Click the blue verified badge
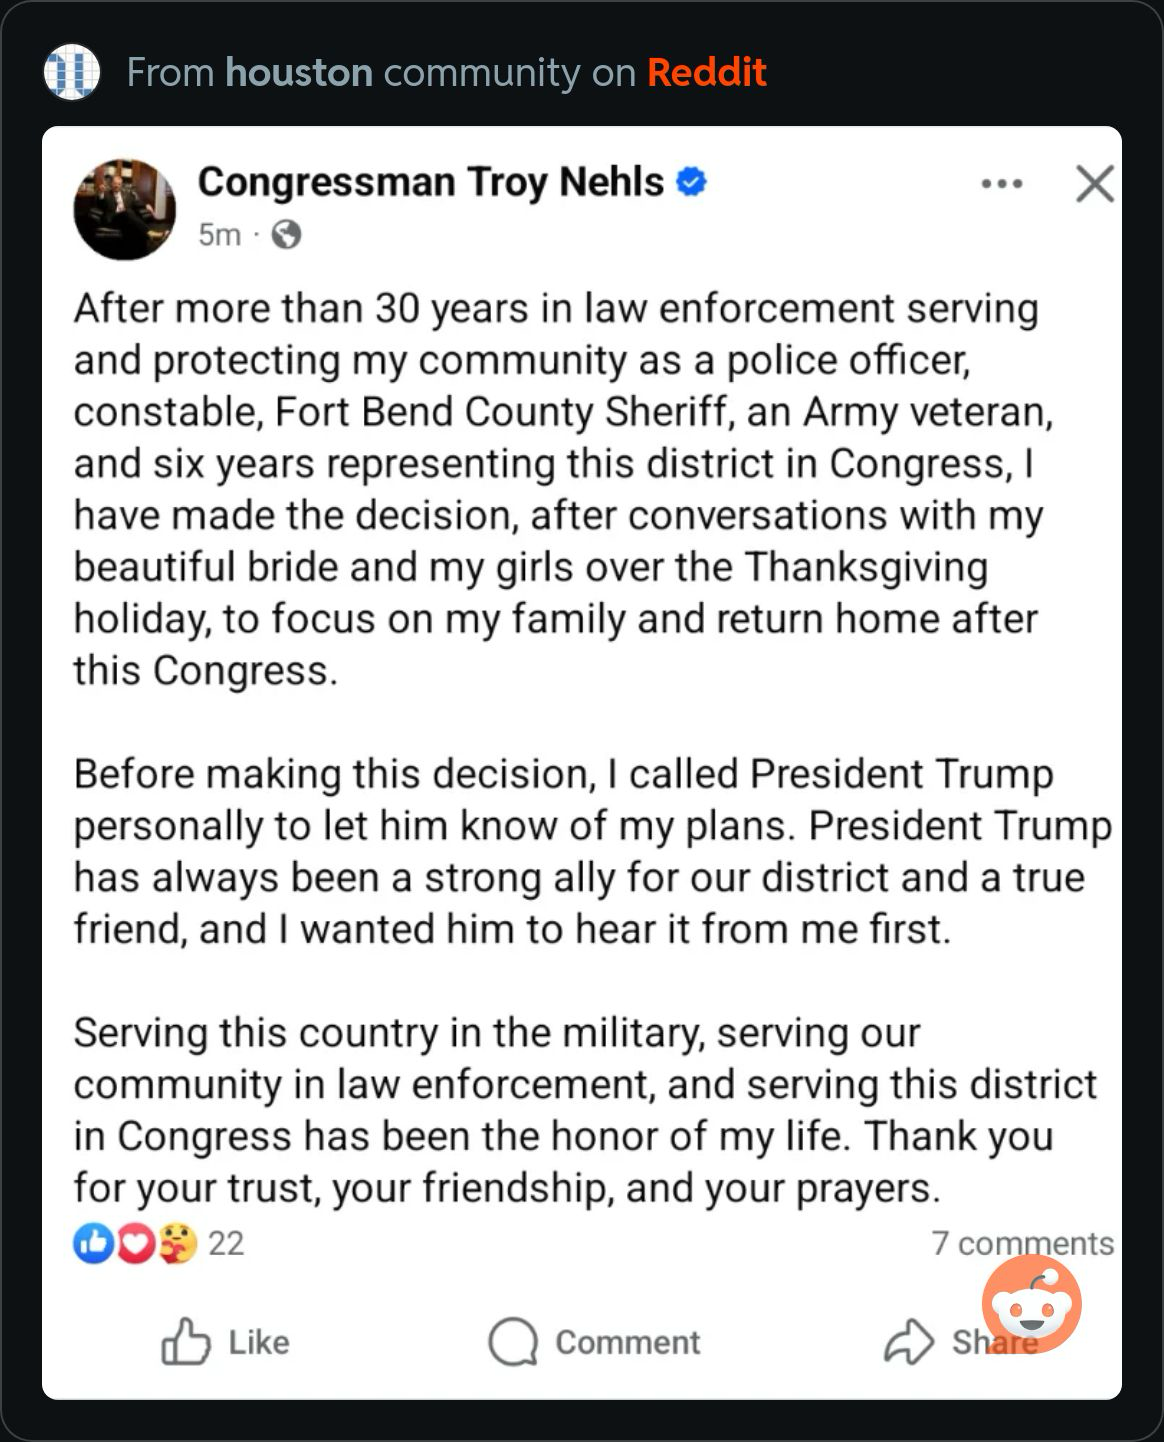The height and width of the screenshot is (1442, 1164). (x=692, y=182)
